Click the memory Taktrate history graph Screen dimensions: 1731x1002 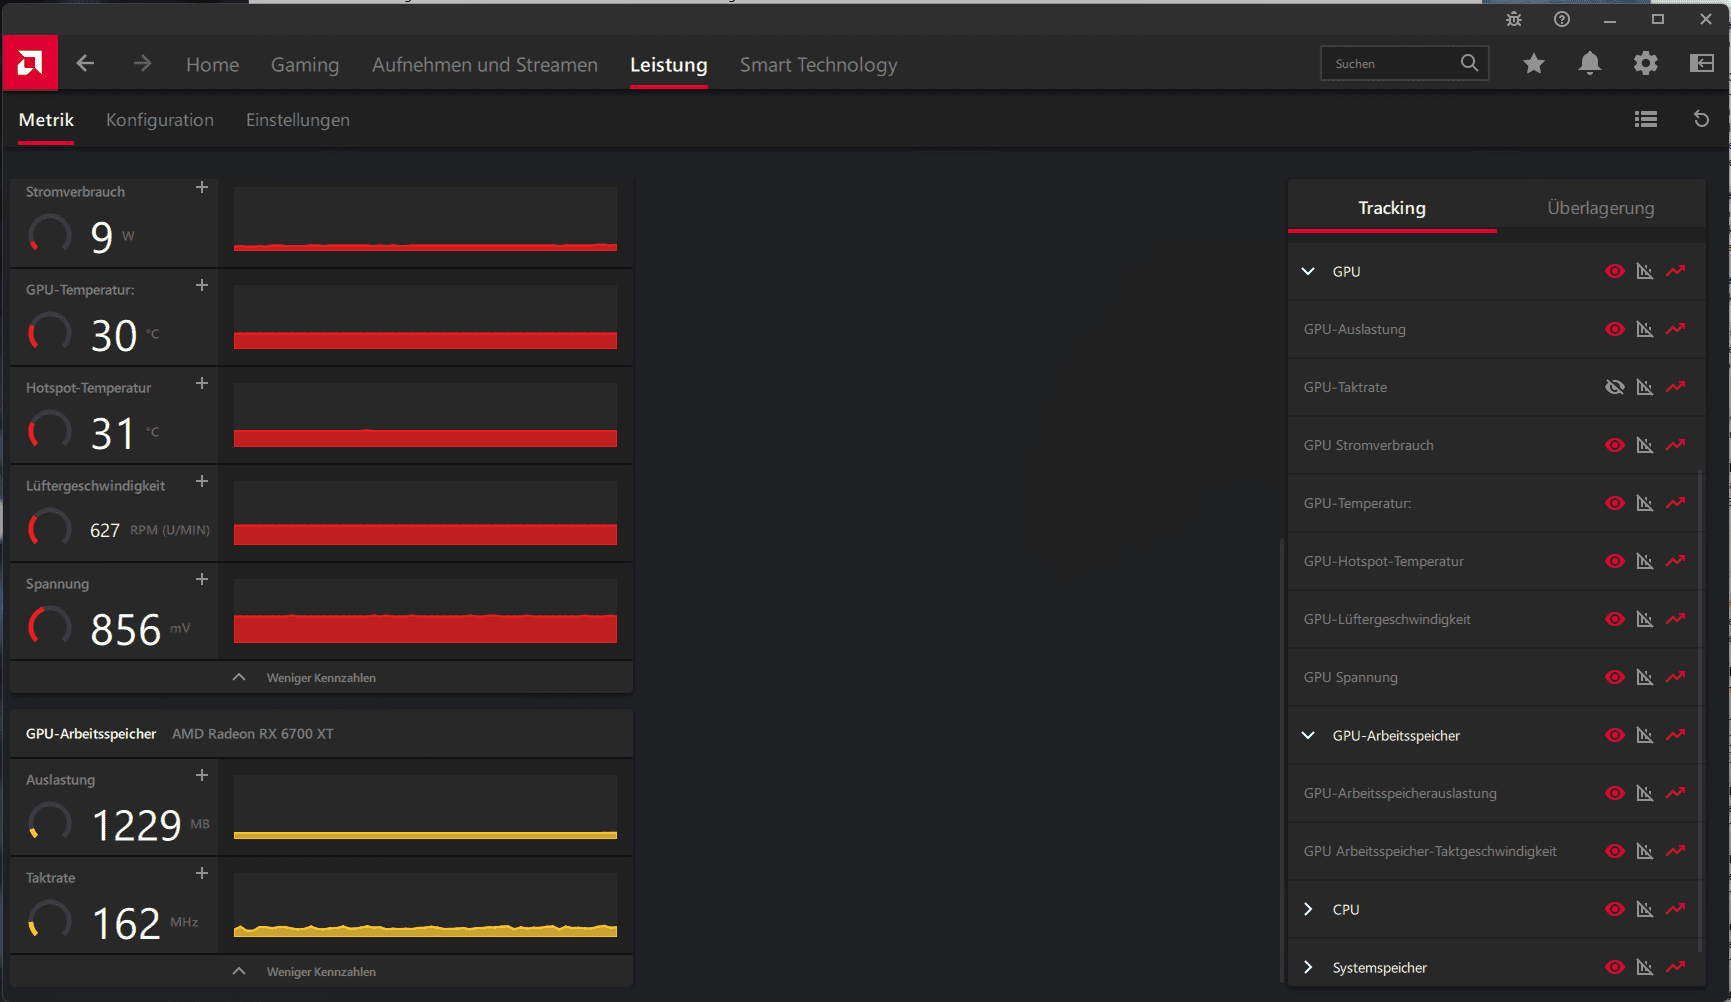pyautogui.click(x=425, y=905)
